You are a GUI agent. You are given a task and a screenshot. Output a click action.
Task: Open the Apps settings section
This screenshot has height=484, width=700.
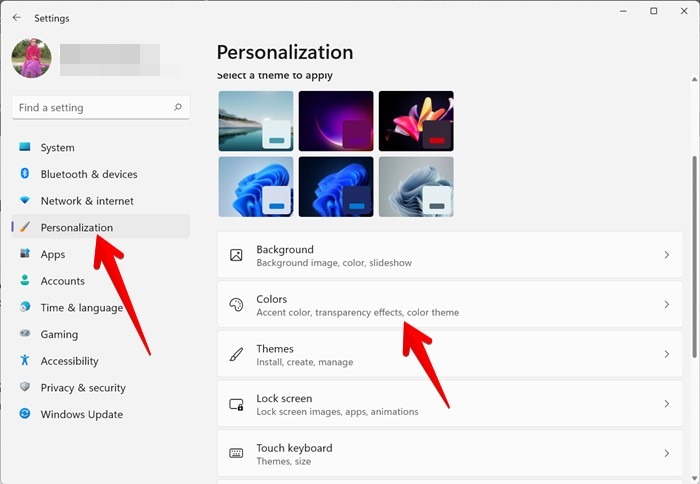53,255
